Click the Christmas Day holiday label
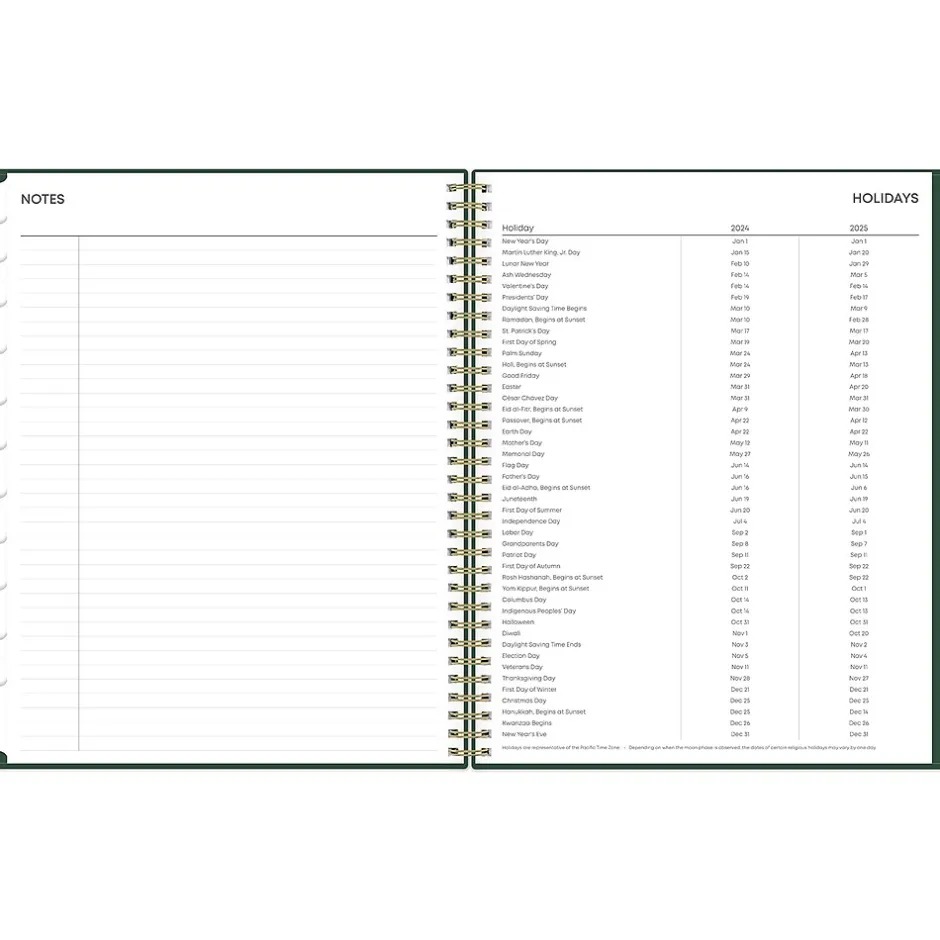Screen dimensions: 940x940 tap(524, 701)
